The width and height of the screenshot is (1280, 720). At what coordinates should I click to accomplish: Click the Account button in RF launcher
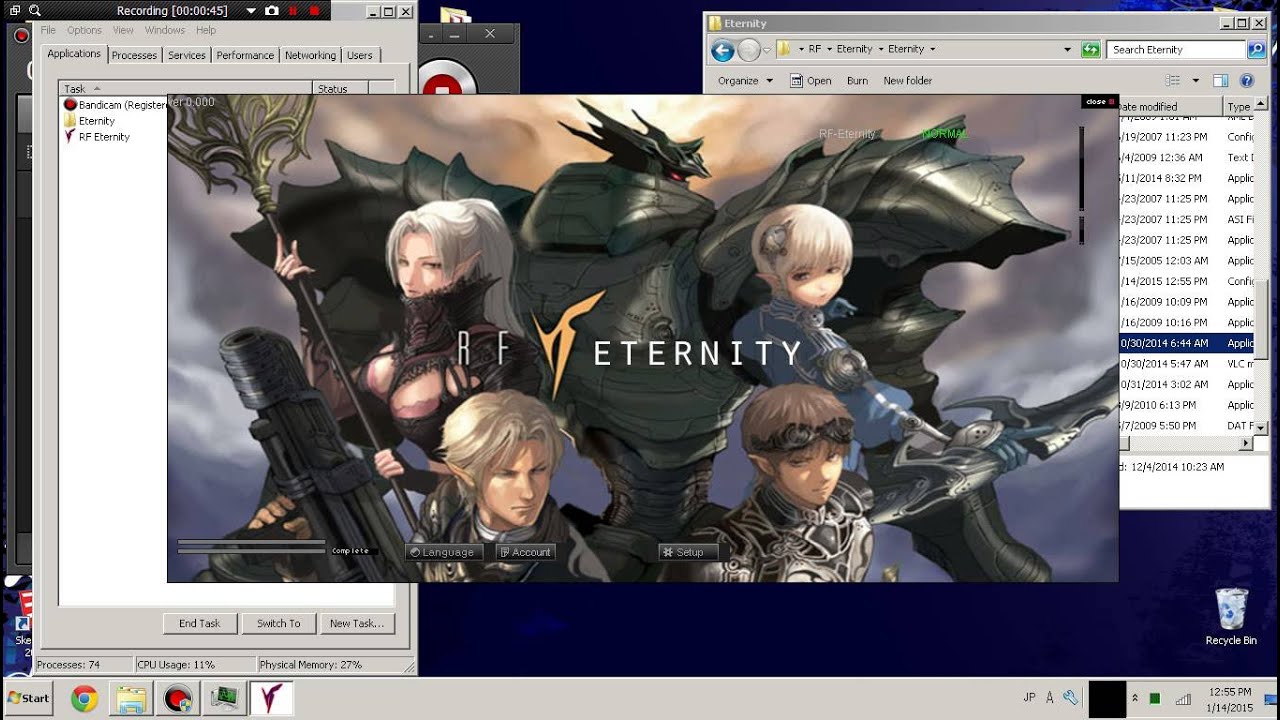pyautogui.click(x=526, y=552)
